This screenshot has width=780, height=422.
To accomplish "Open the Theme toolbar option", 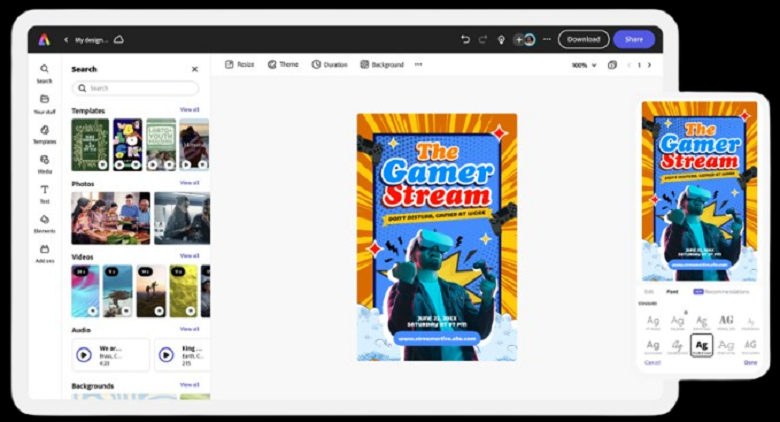I will [x=283, y=64].
